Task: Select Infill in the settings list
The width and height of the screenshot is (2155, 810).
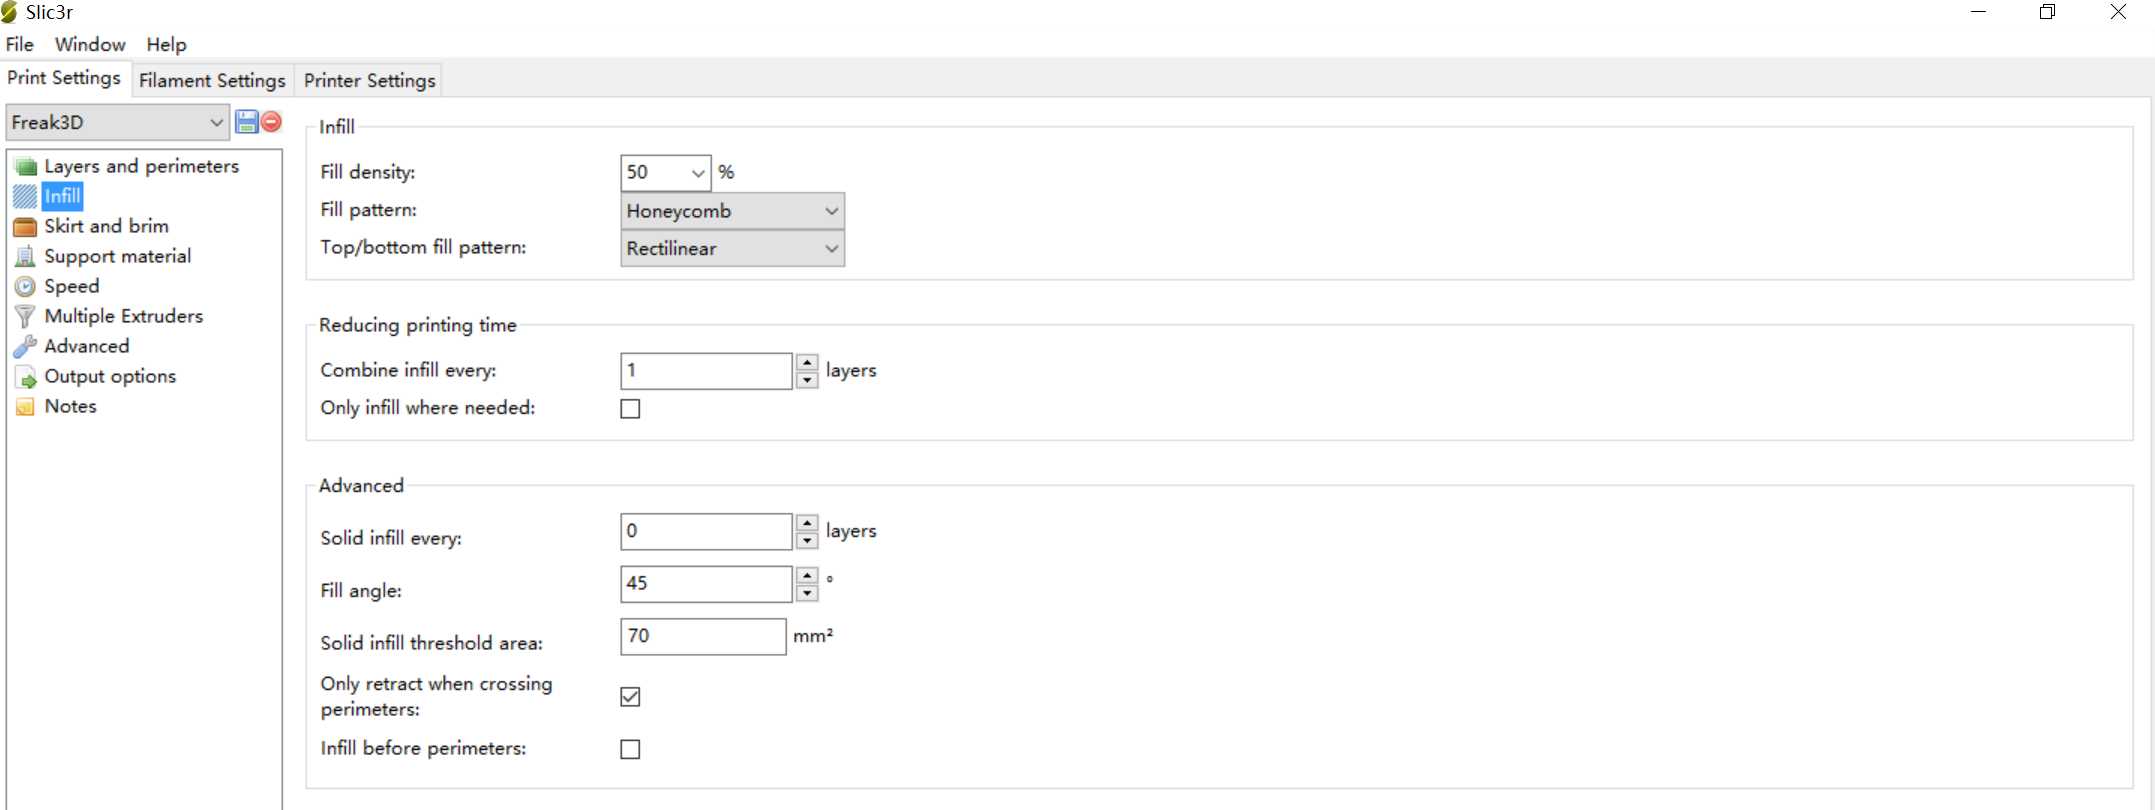Action: [x=62, y=196]
